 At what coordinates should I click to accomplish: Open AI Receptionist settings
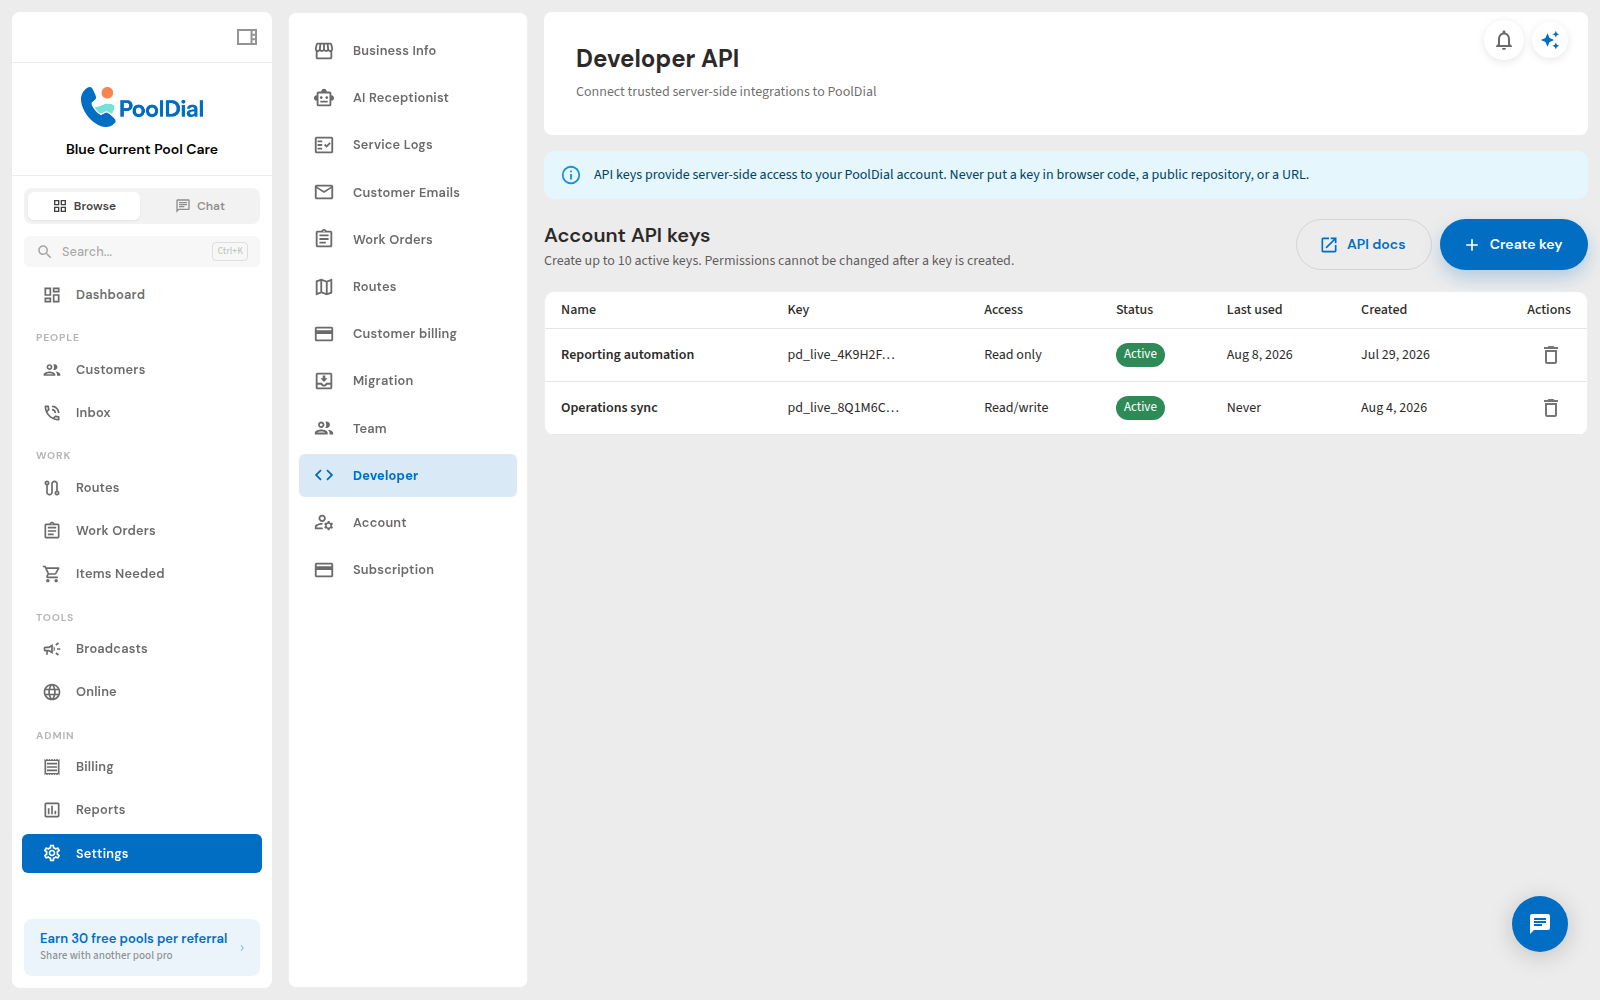click(408, 98)
